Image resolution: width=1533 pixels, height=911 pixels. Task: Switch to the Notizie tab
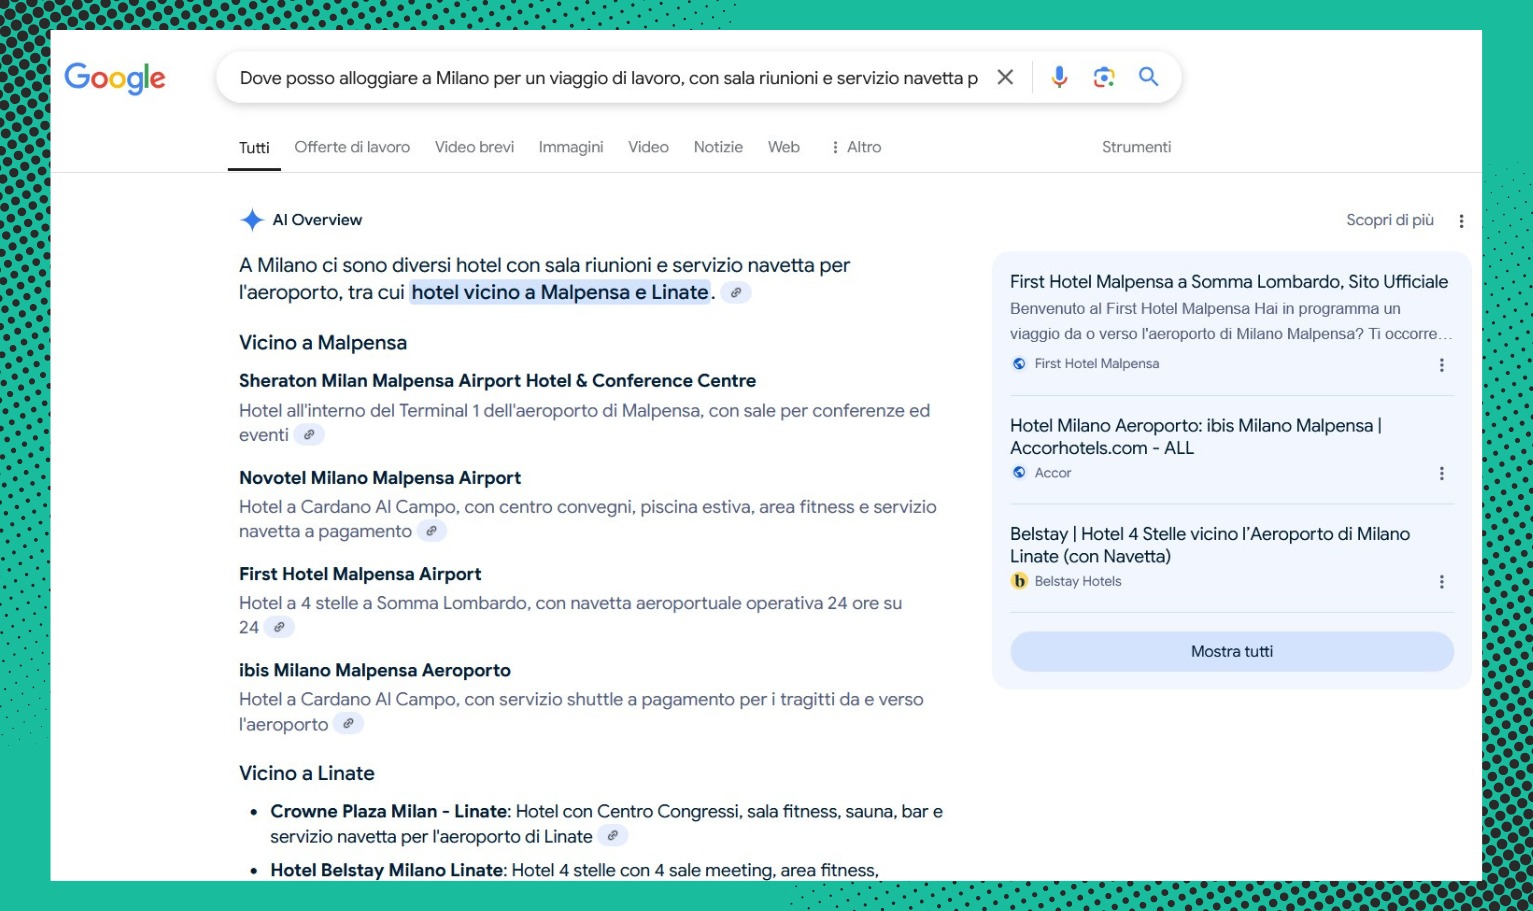718,147
